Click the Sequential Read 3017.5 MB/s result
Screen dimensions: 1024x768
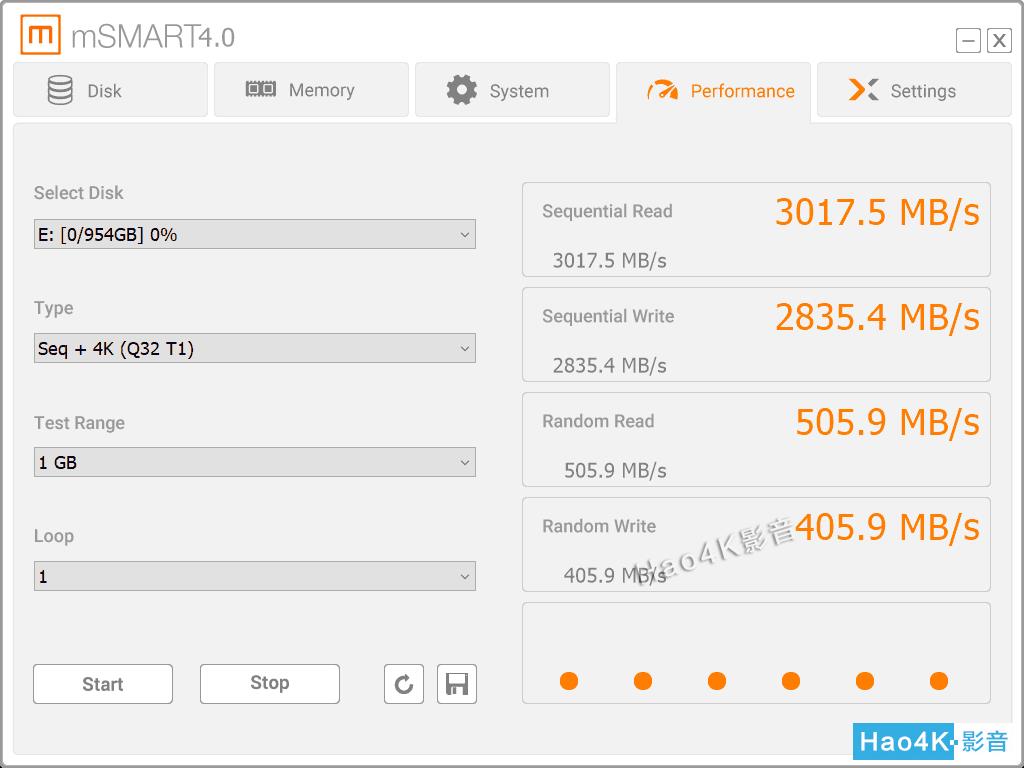tap(877, 212)
